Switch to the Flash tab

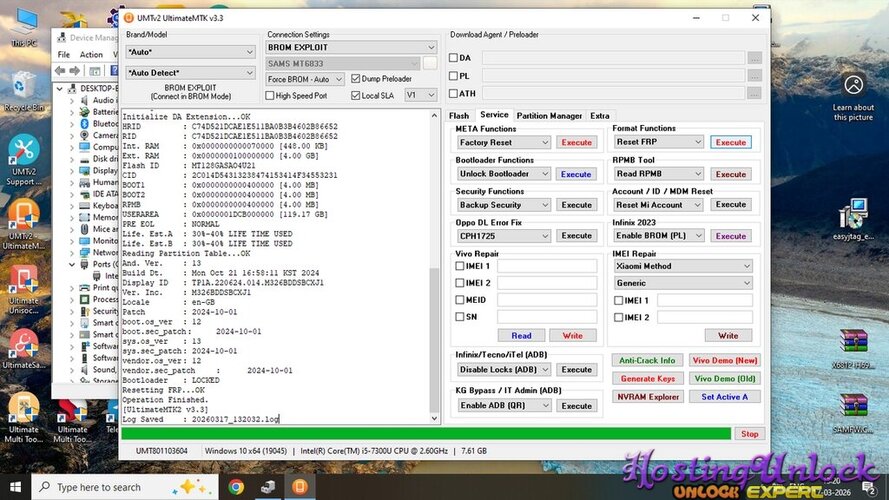459,116
